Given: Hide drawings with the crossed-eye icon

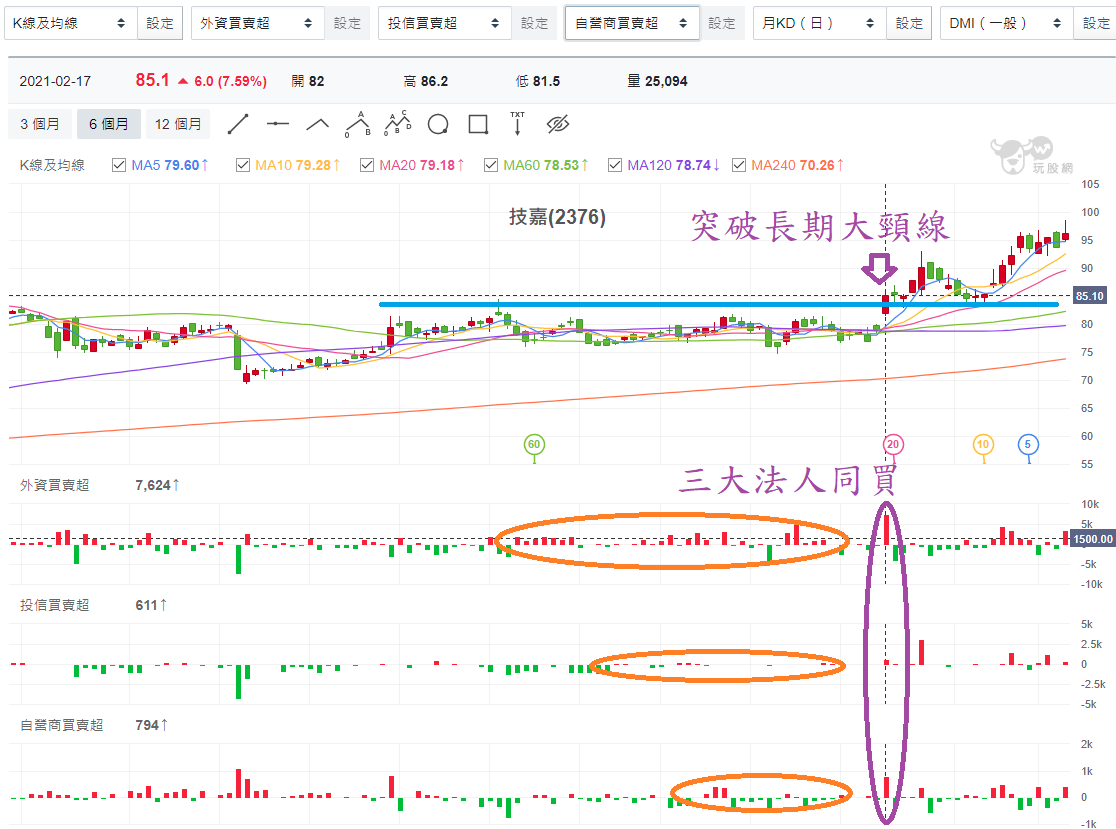Looking at the screenshot, I should pyautogui.click(x=557, y=124).
